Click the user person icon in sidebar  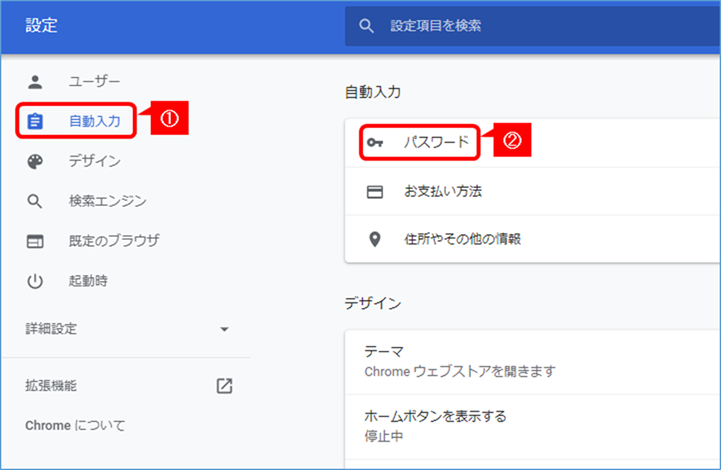point(35,82)
